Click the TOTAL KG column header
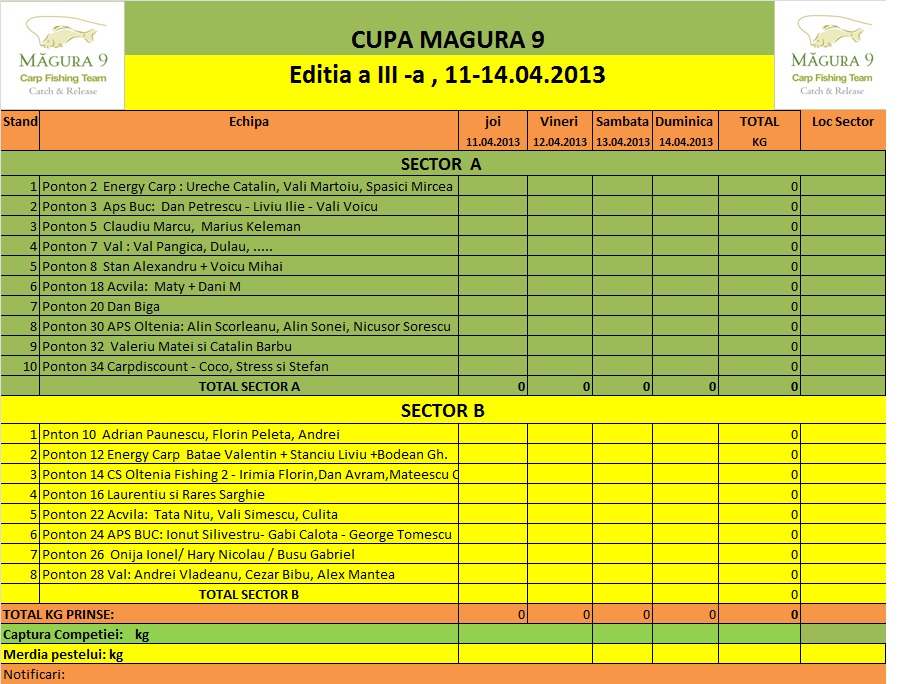916x684 pixels. point(759,130)
